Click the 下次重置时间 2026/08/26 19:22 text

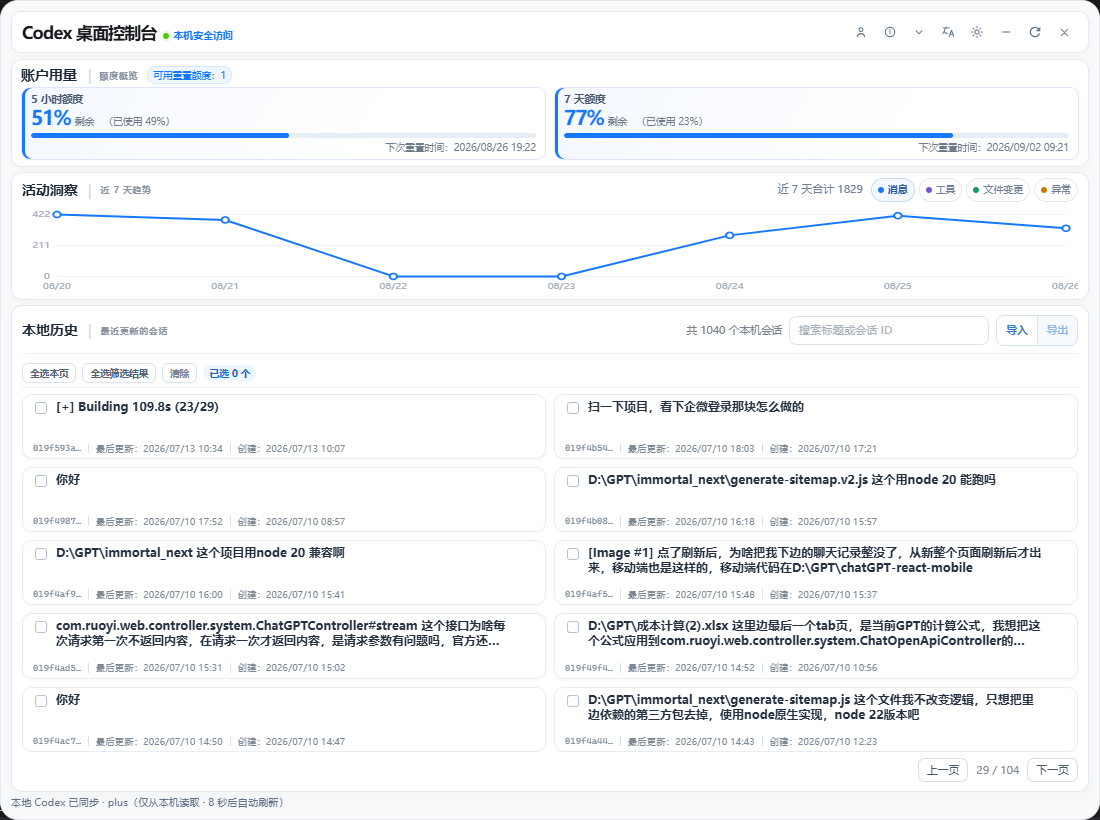click(x=460, y=147)
